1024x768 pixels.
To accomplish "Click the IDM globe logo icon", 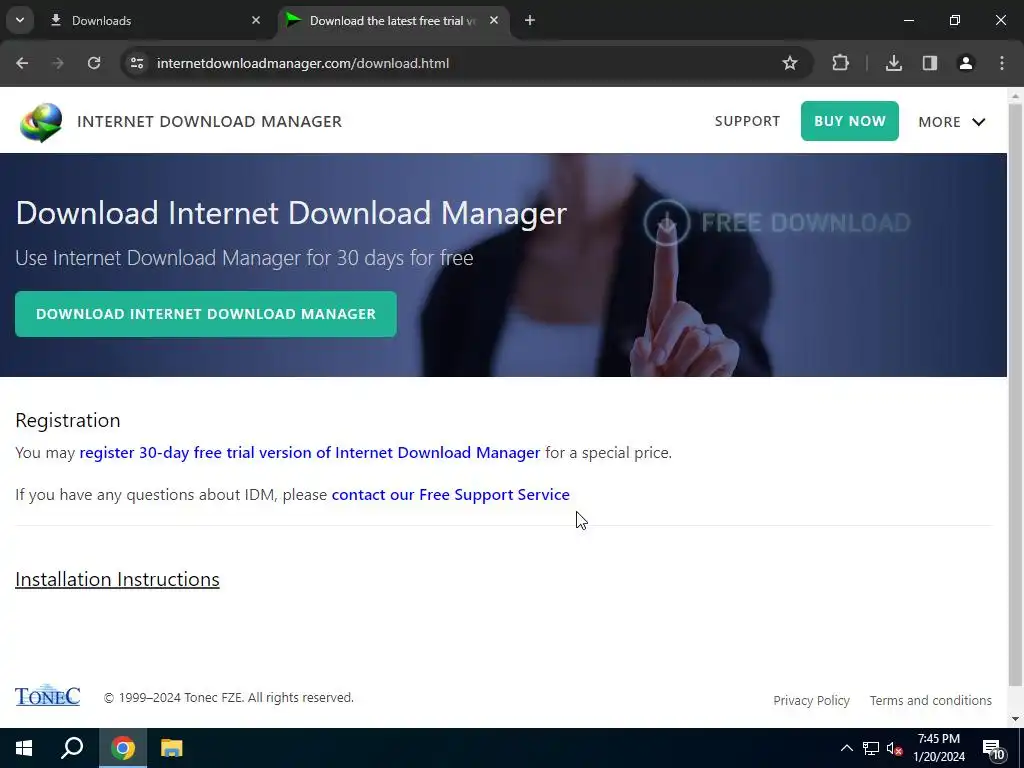I will click(41, 122).
